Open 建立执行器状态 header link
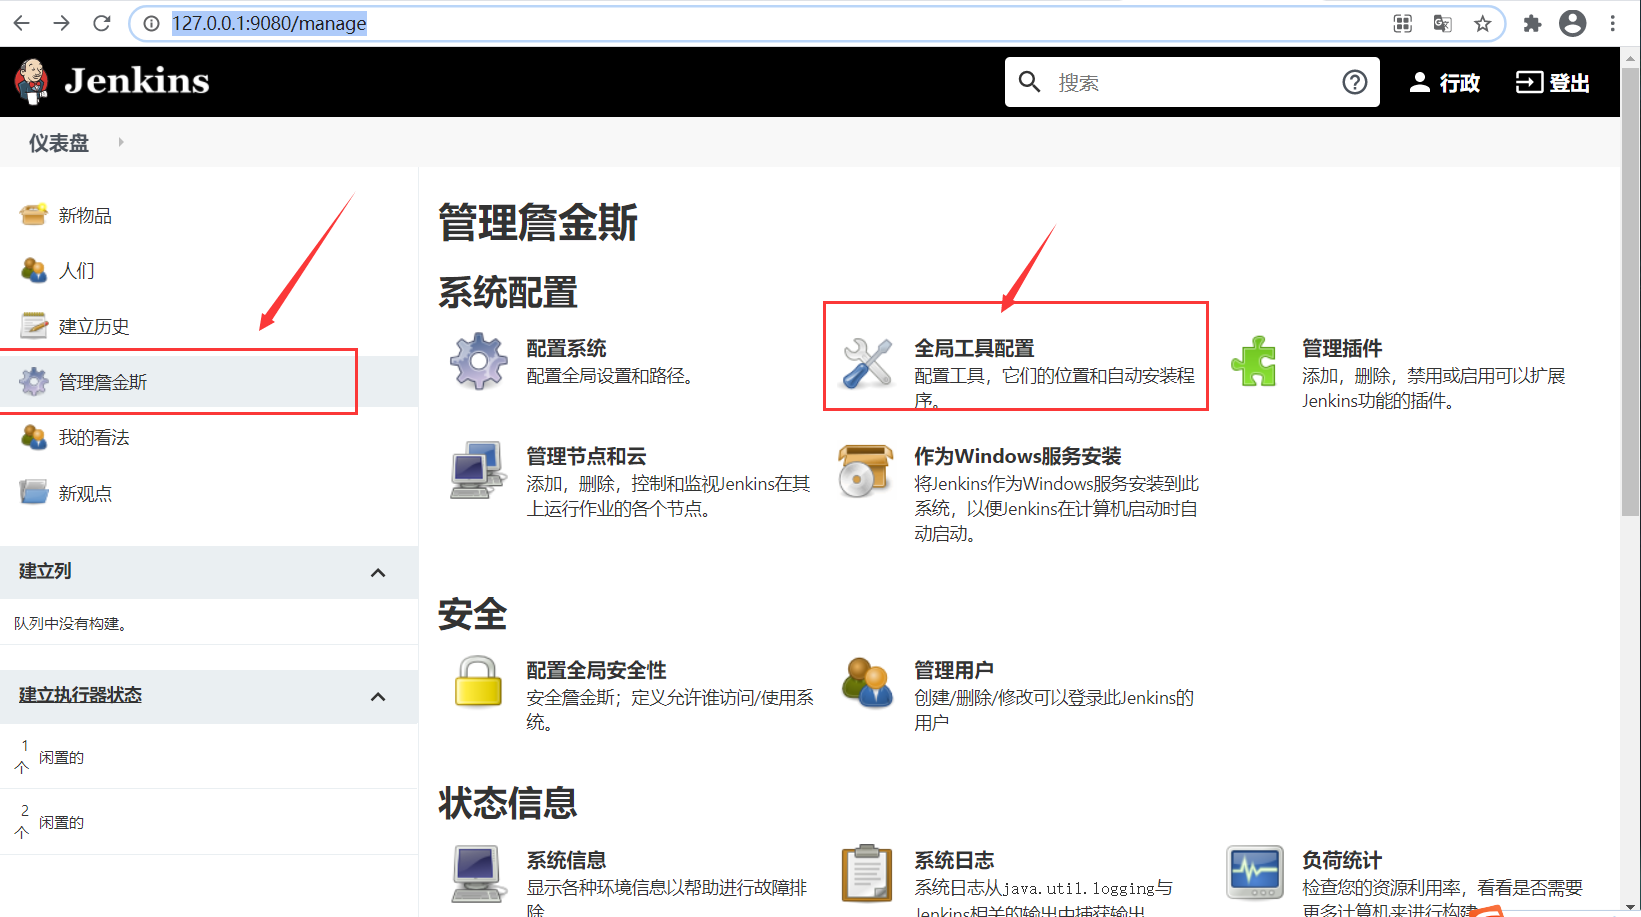The height and width of the screenshot is (917, 1641). 80,695
